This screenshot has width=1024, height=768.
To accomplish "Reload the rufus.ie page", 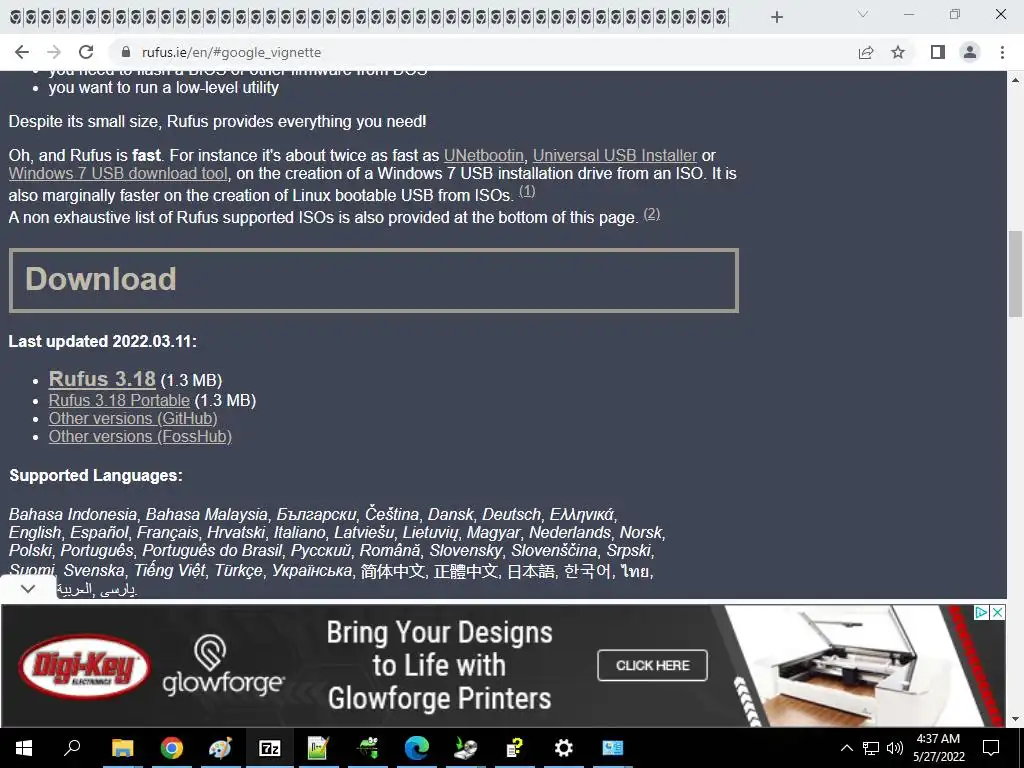I will (86, 52).
